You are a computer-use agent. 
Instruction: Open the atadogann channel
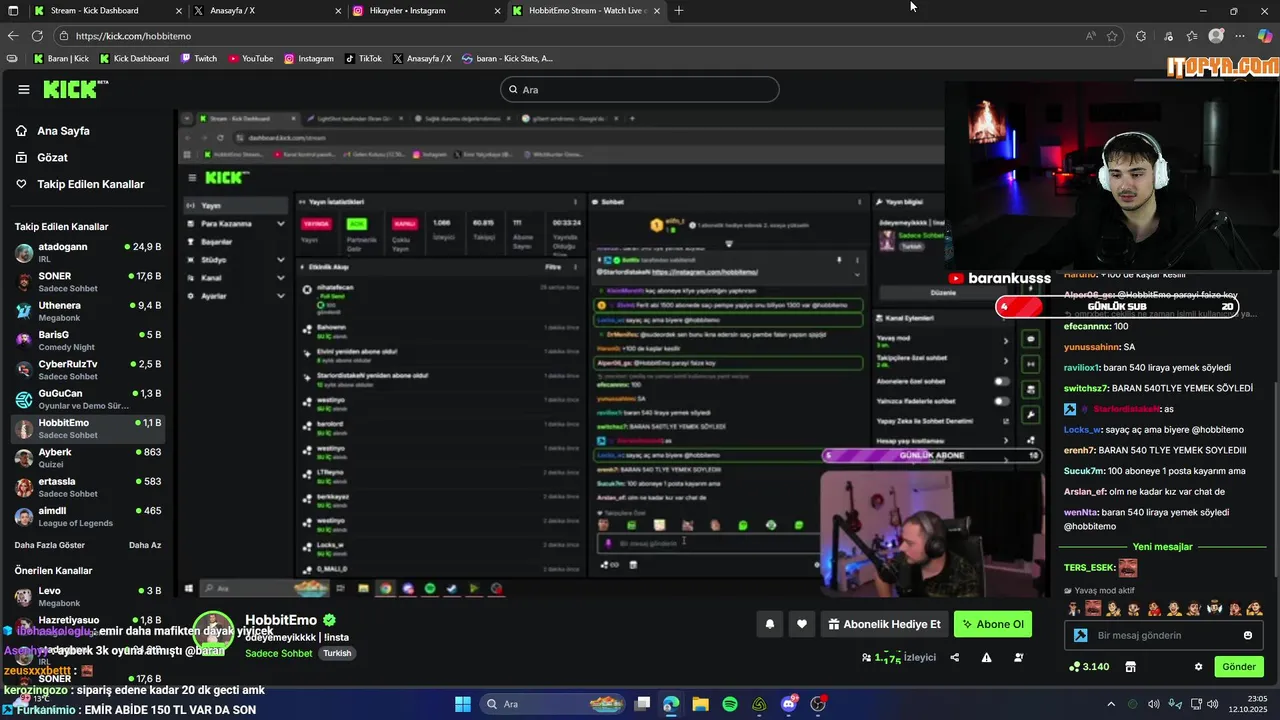click(x=88, y=252)
